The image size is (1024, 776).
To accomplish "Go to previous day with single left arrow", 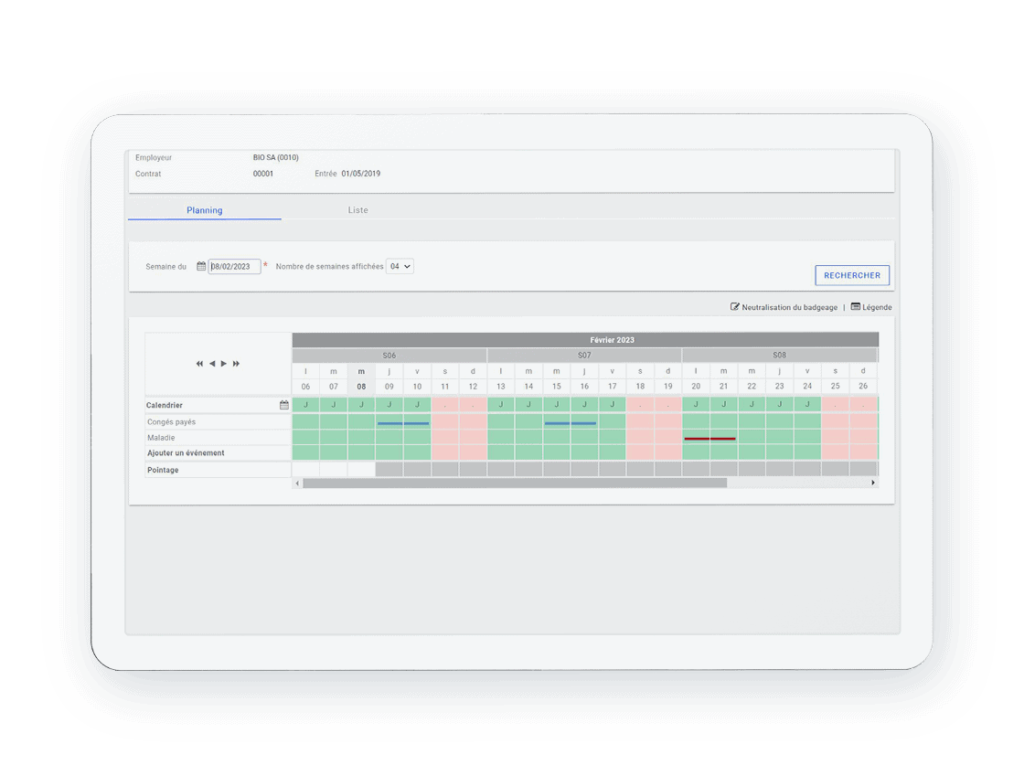I will (x=212, y=364).
